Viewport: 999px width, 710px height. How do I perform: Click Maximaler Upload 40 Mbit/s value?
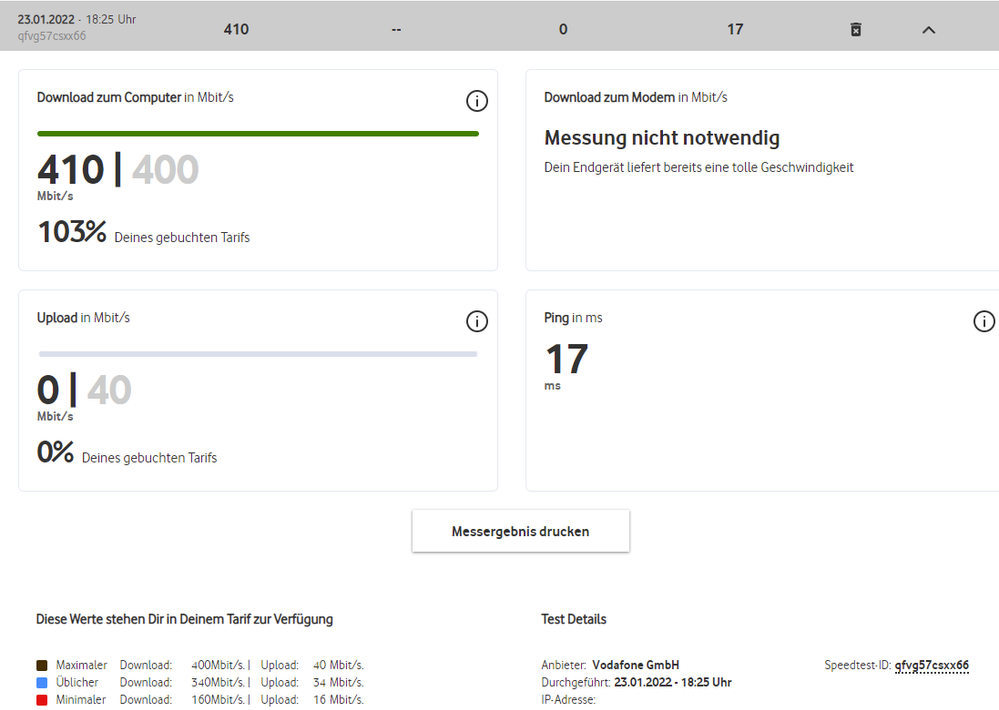[x=338, y=665]
